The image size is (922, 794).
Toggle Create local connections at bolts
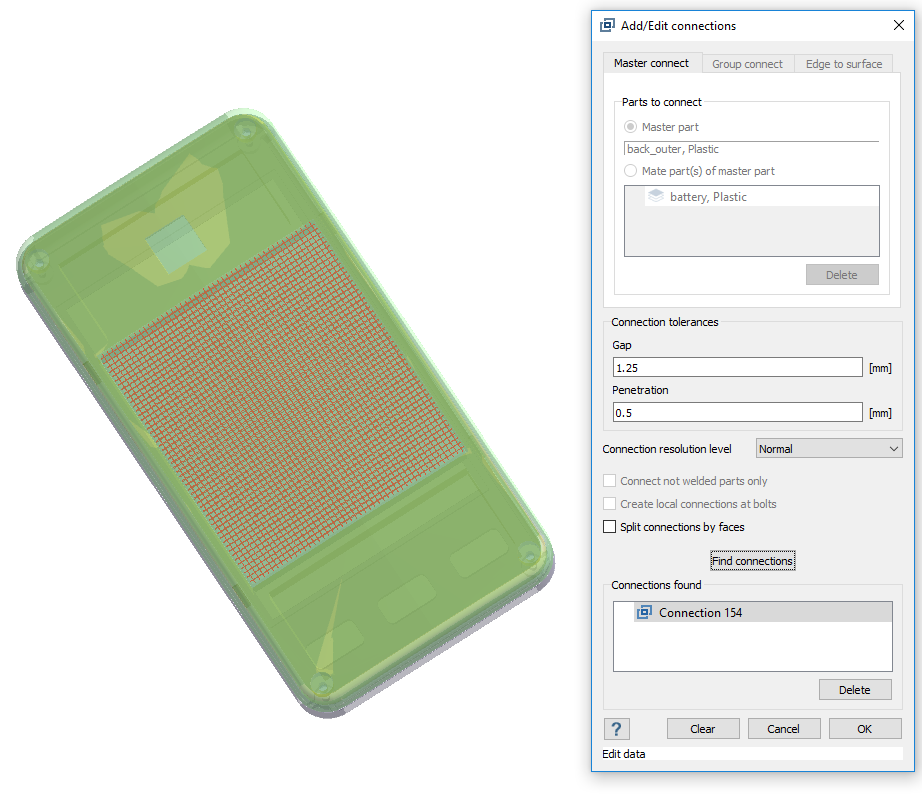pyautogui.click(x=610, y=504)
